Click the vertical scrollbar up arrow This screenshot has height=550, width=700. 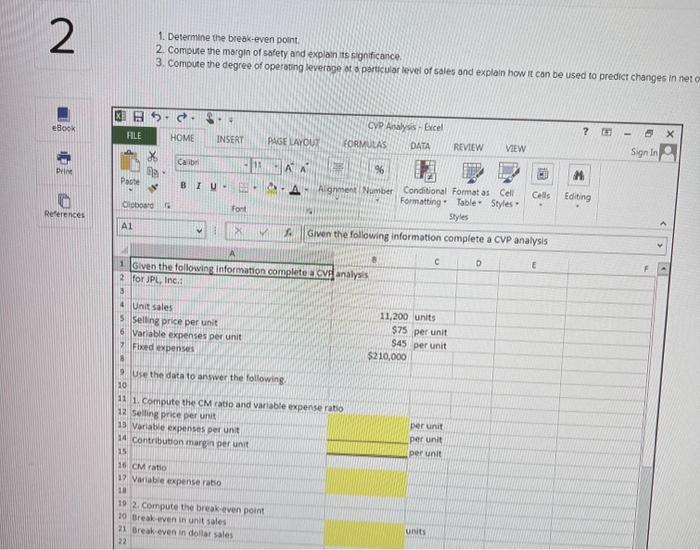(x=663, y=270)
